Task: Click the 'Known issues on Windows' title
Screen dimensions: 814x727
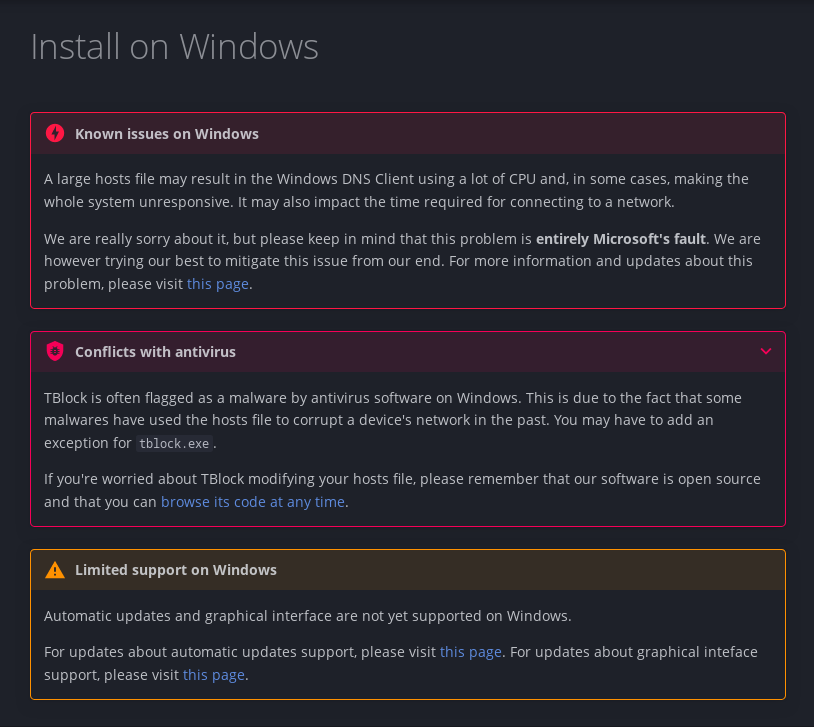Action: (x=167, y=134)
